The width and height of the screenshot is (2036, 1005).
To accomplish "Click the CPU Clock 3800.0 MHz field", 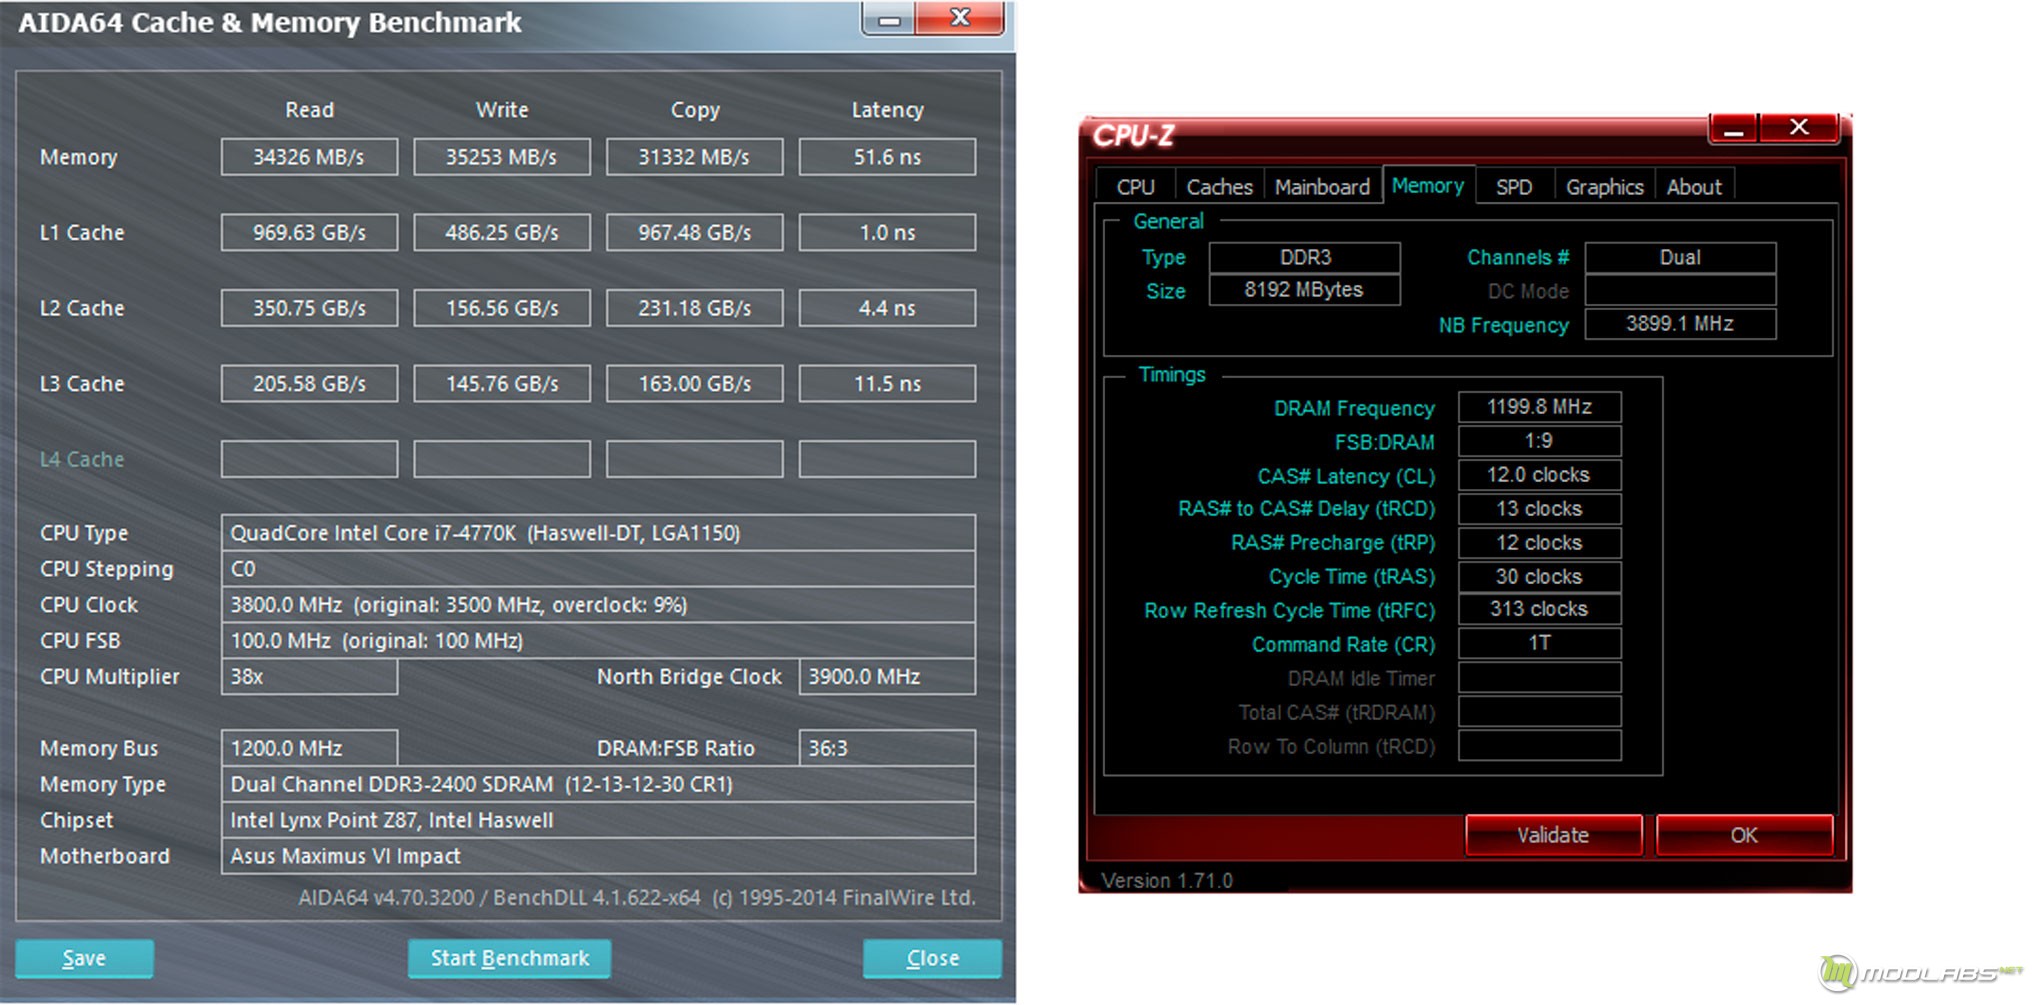I will [598, 605].
